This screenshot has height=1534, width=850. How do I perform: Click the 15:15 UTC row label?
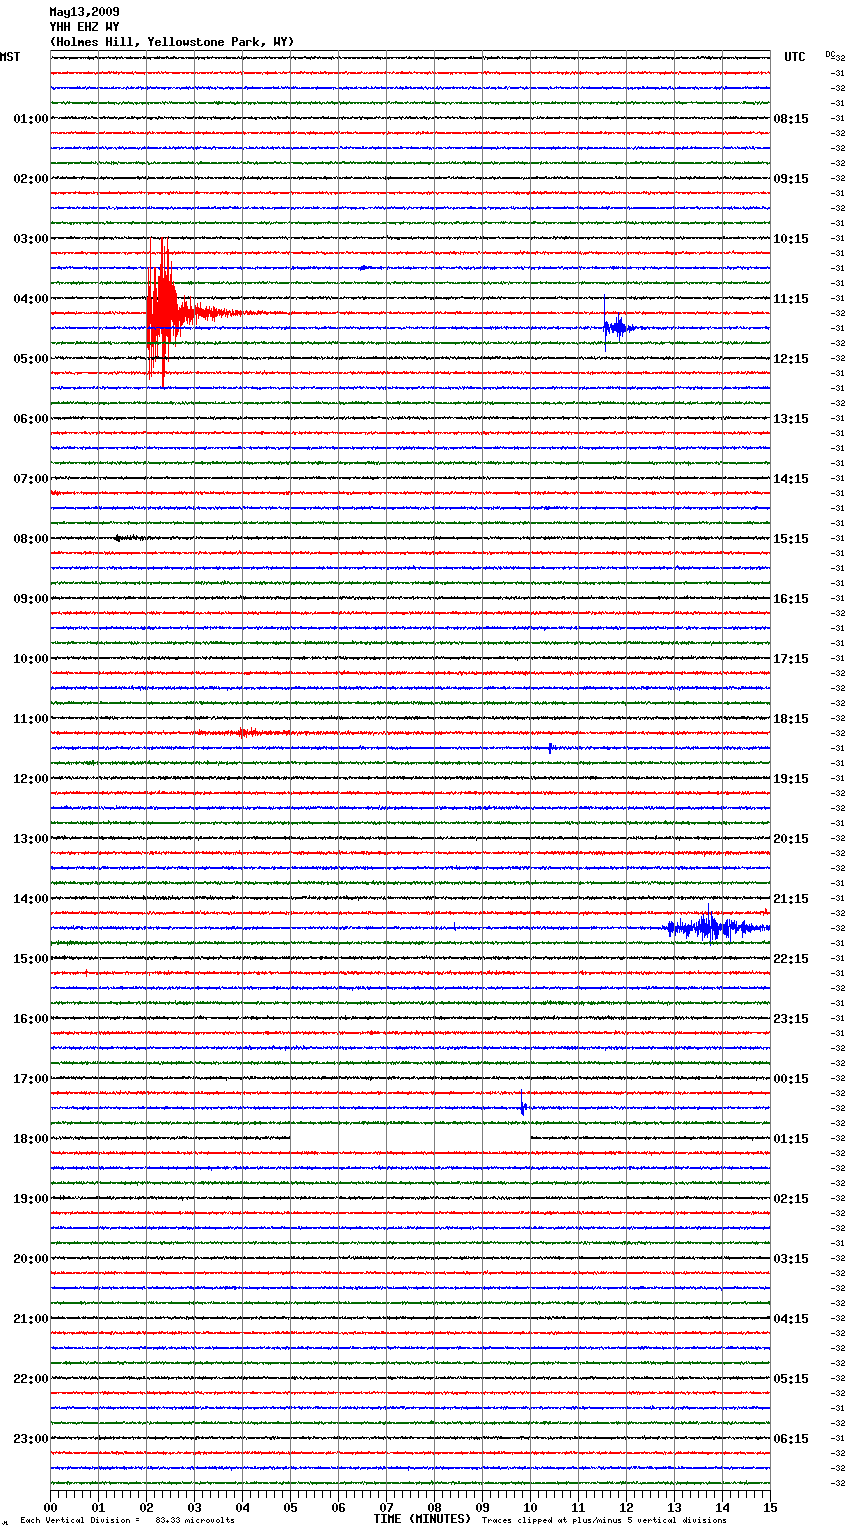(x=791, y=539)
